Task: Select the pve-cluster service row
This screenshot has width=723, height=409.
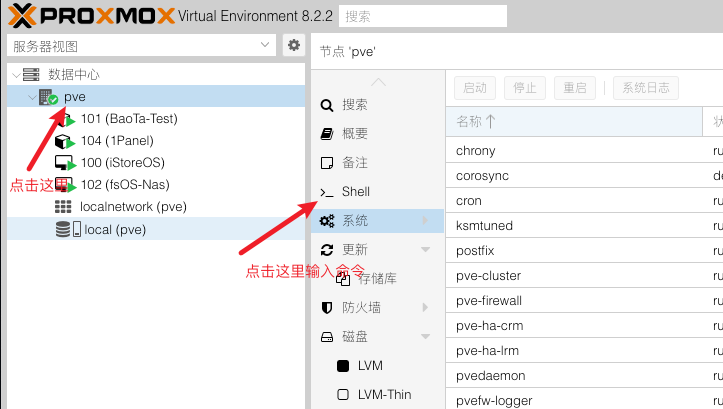Action: [584, 275]
